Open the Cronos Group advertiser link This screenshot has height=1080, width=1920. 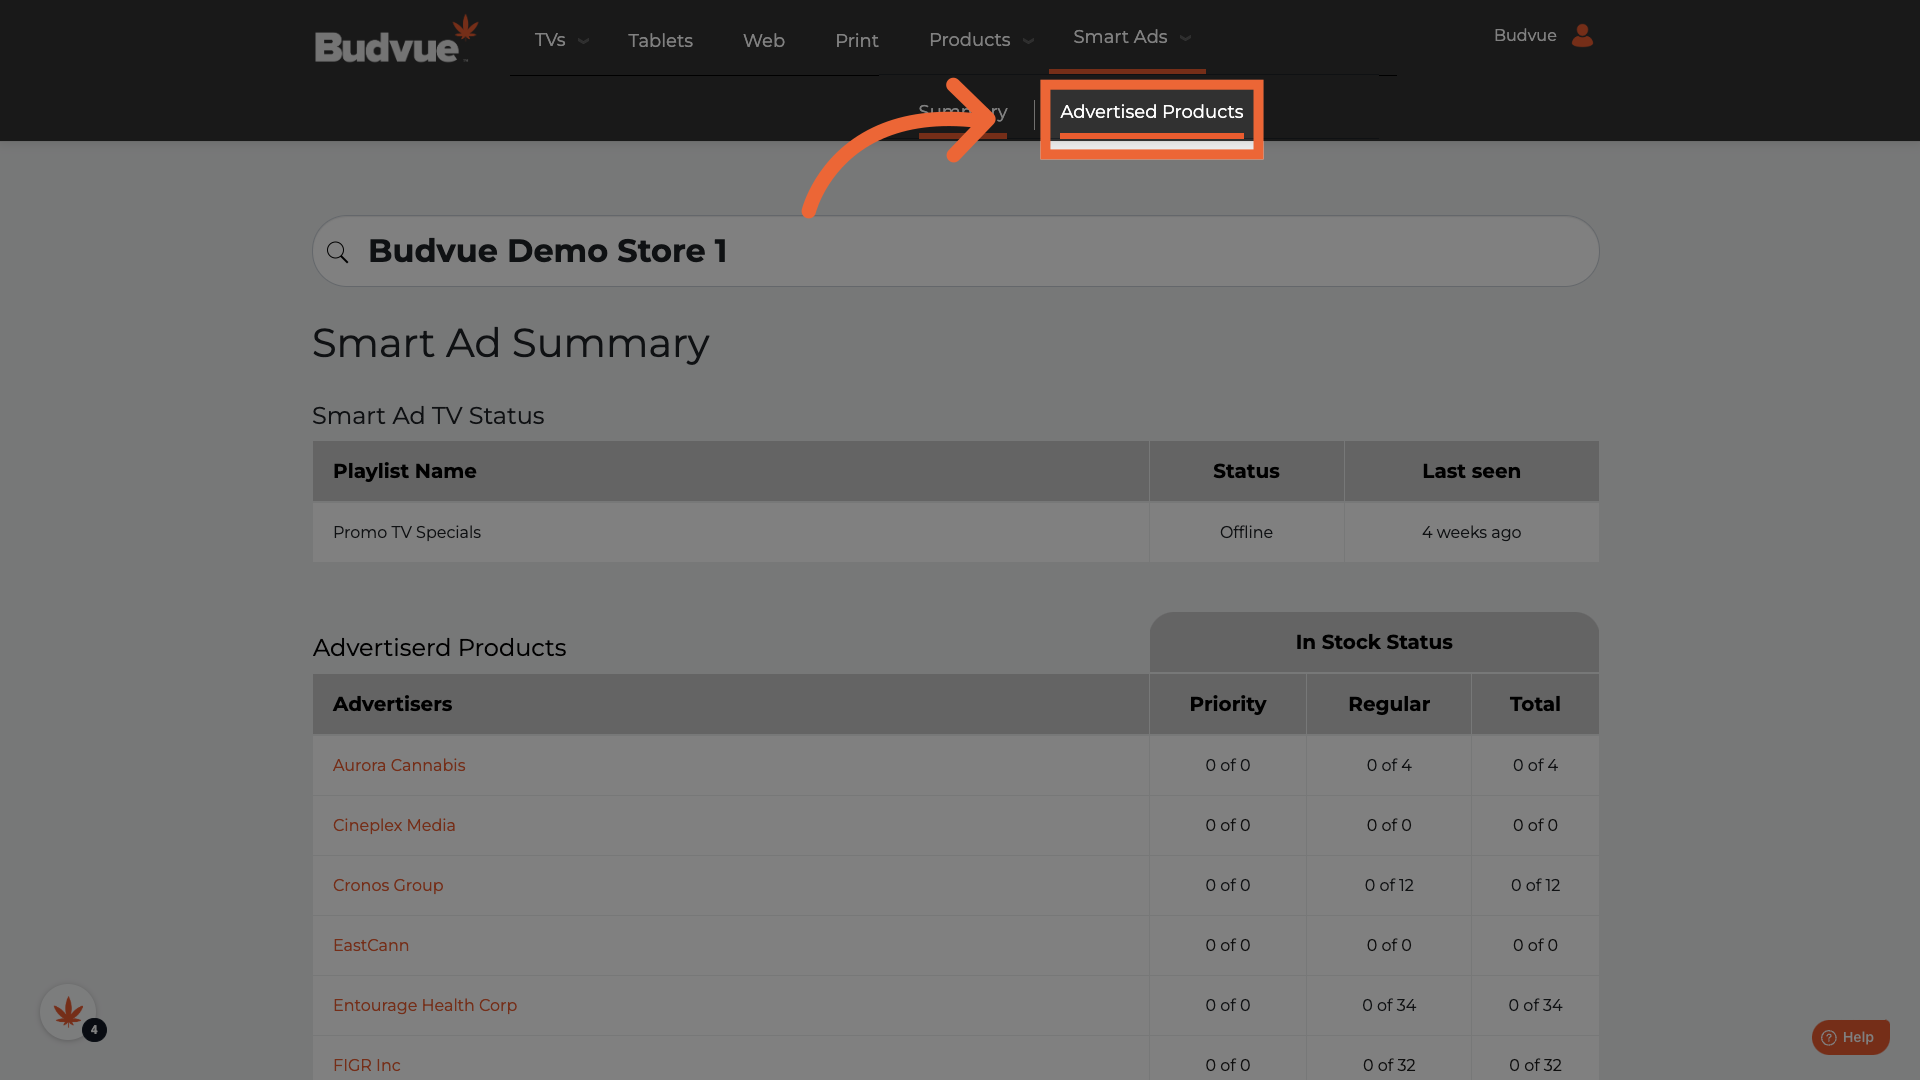(x=388, y=885)
